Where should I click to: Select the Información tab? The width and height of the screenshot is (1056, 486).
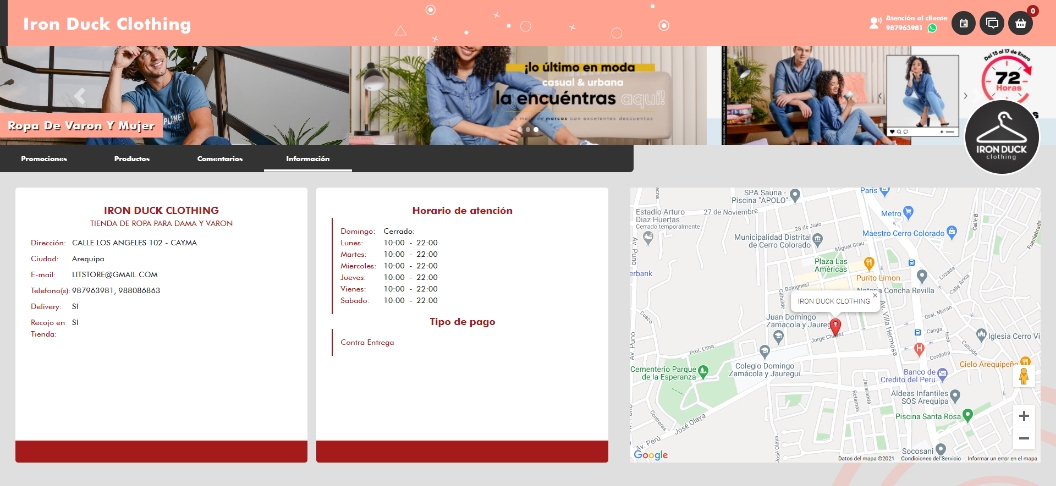308,159
